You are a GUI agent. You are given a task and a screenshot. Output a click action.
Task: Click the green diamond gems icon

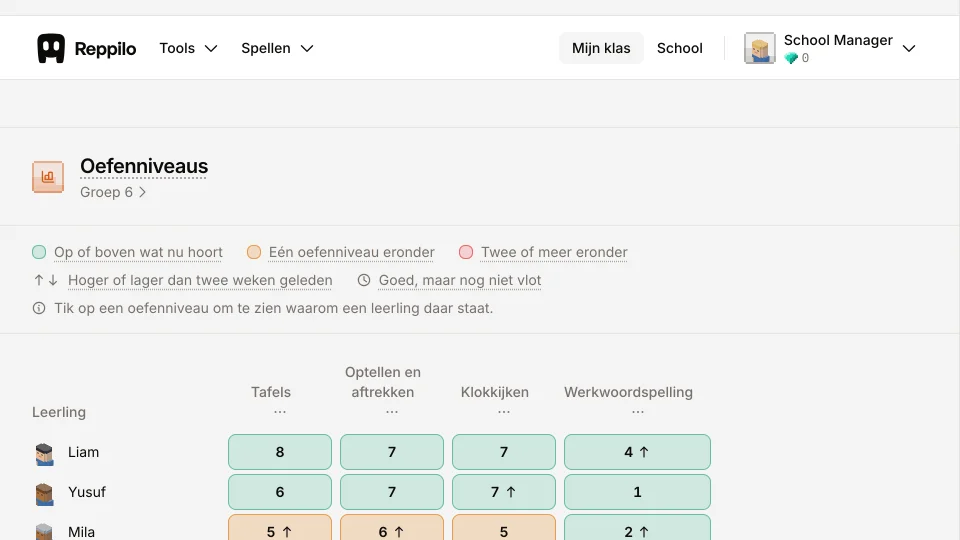click(x=791, y=58)
